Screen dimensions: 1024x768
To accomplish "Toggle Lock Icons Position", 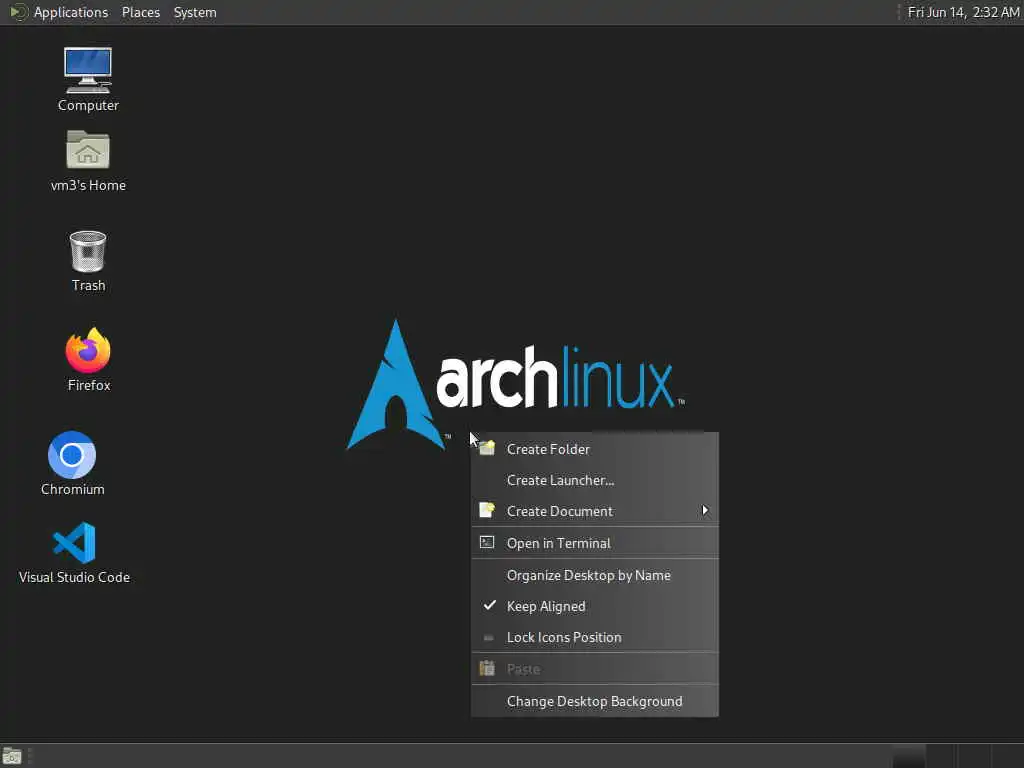I will coord(594,637).
